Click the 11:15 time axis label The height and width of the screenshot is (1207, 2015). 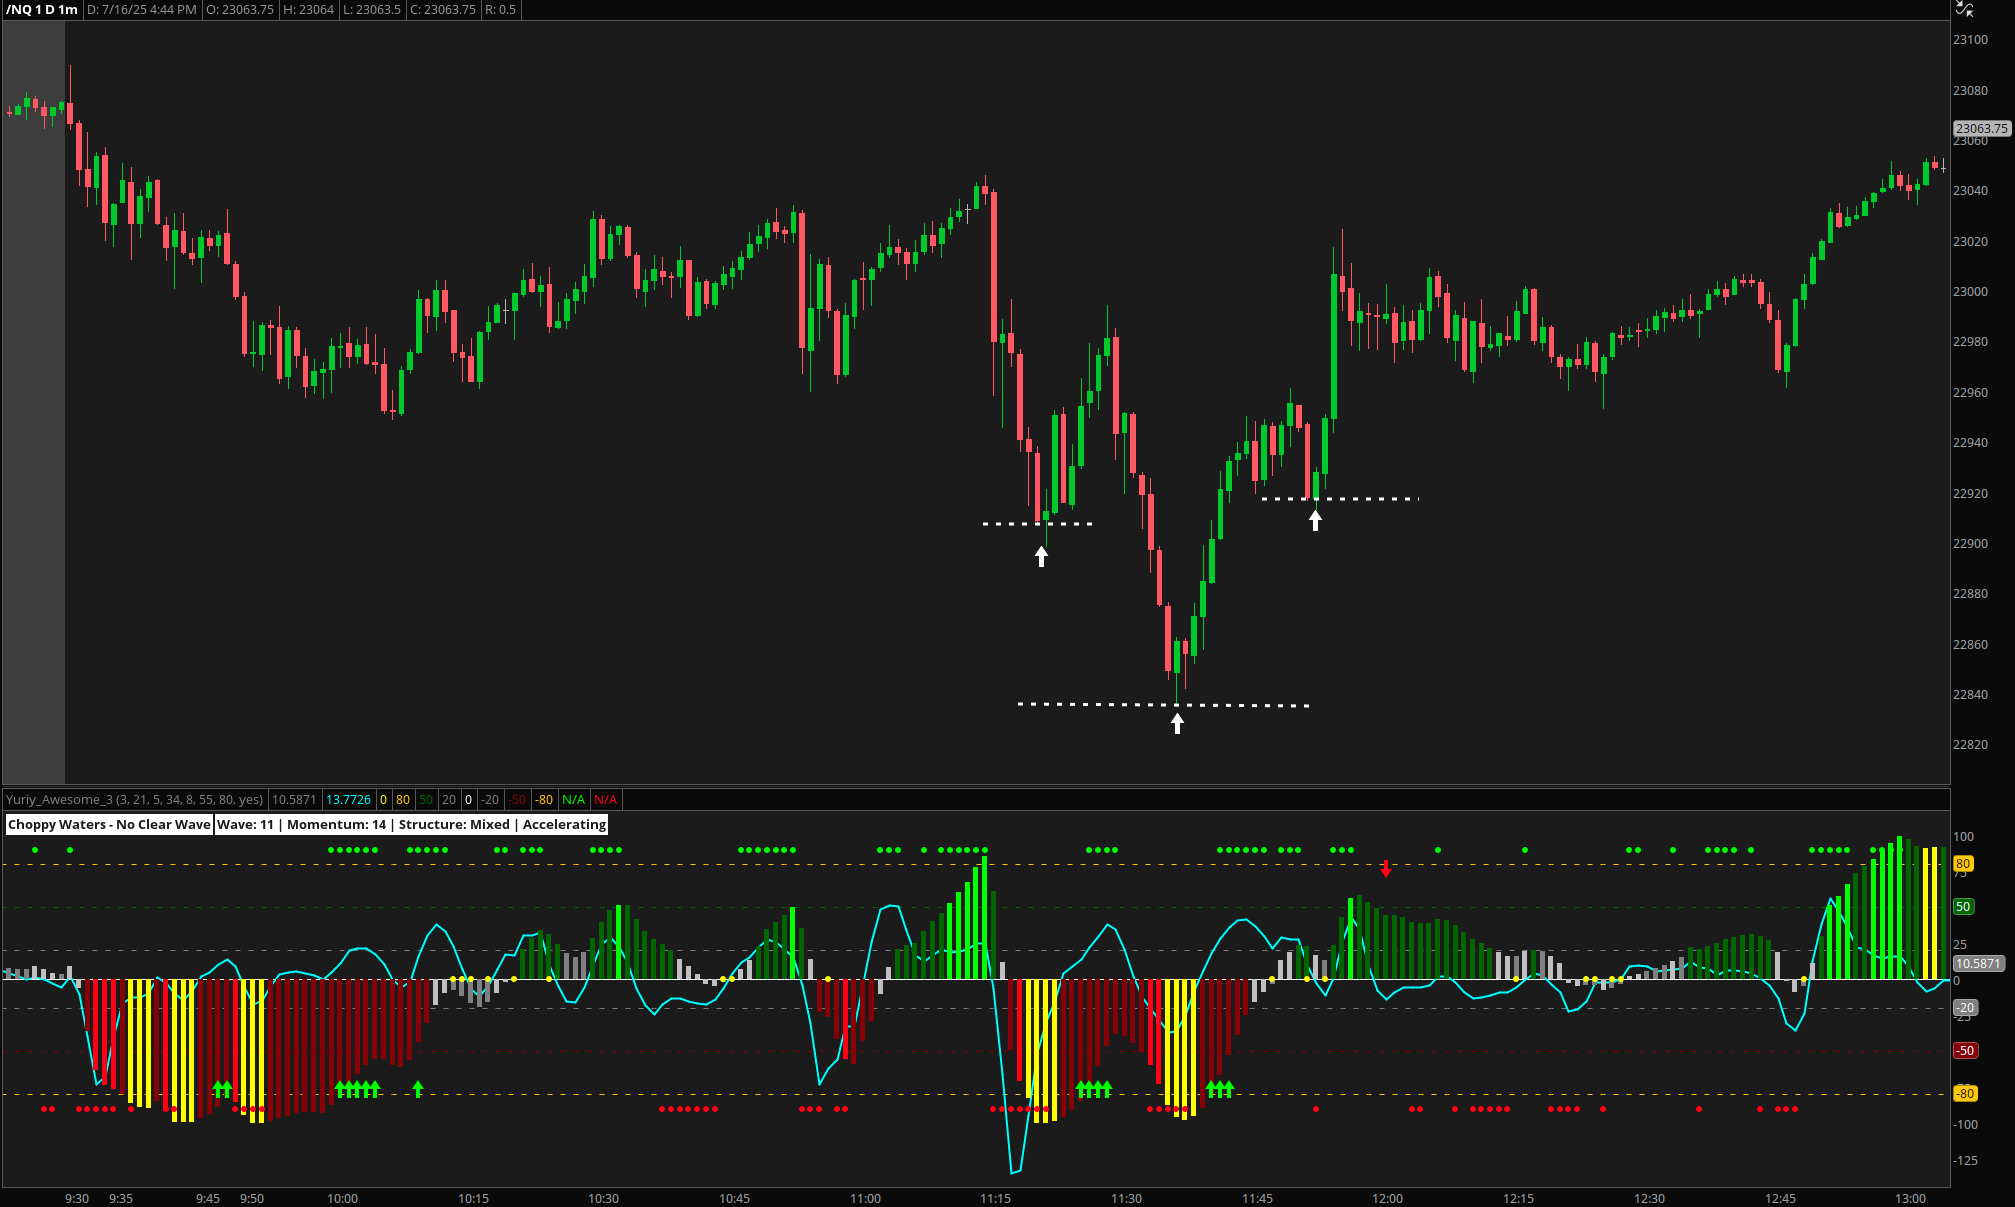(x=996, y=1198)
